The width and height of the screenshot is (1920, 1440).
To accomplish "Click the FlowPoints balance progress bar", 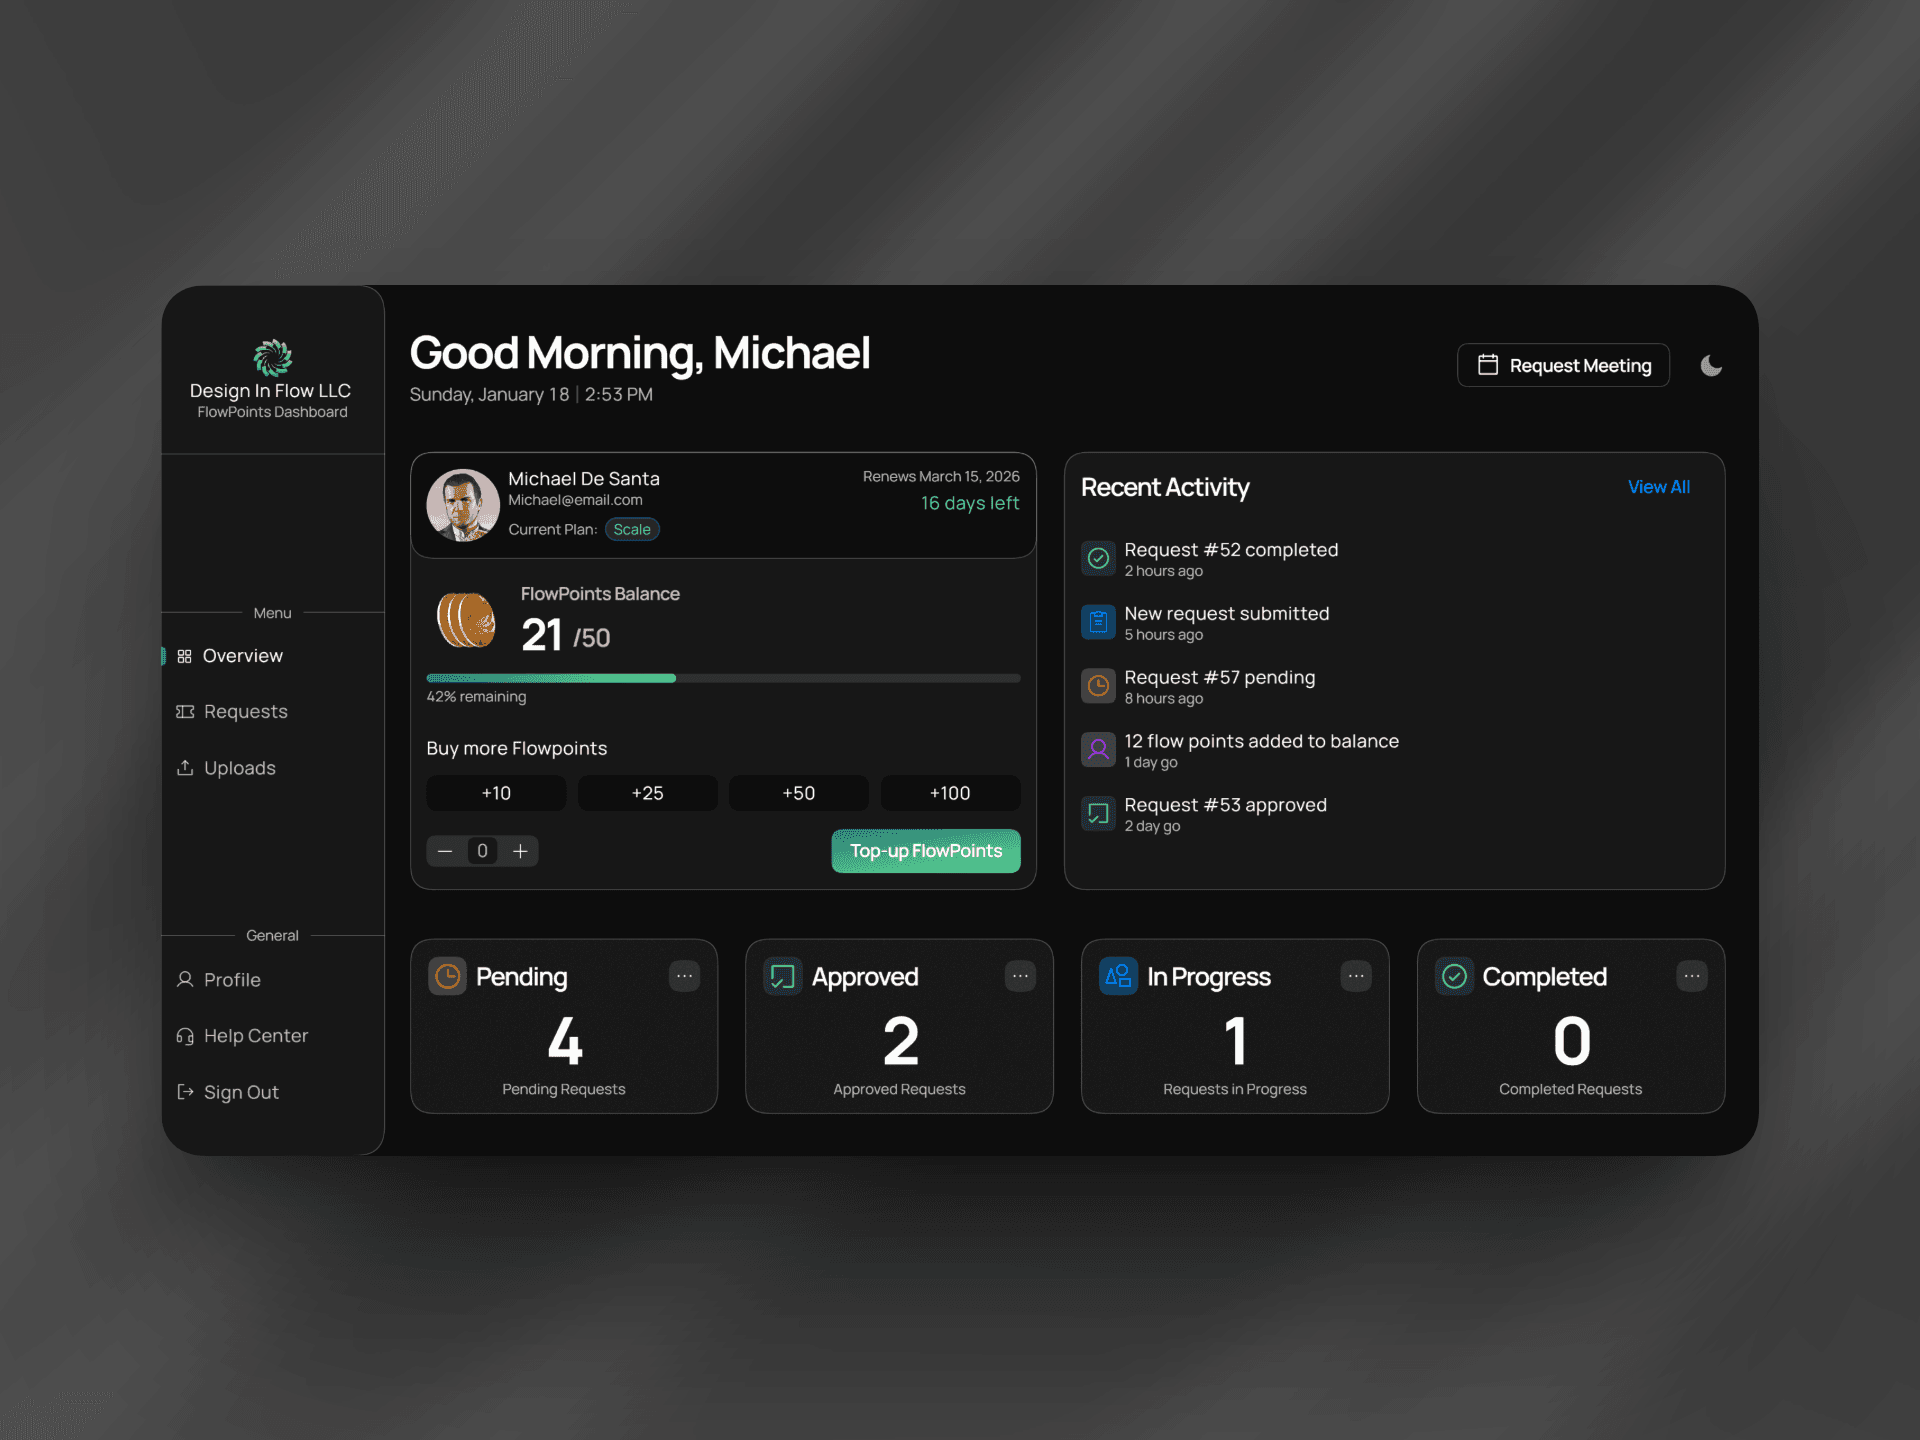I will pyautogui.click(x=722, y=678).
